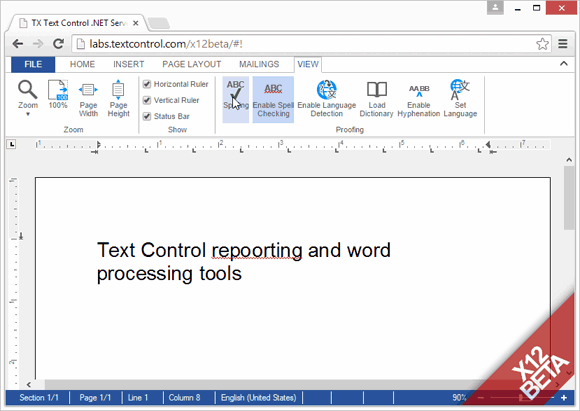Click the zoom-in plus button
Viewport: 580px width, 411px height.
pyautogui.click(x=564, y=398)
